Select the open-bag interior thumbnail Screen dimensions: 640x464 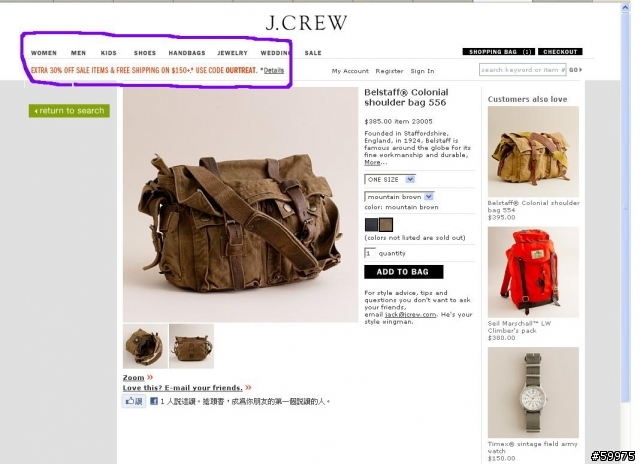[x=145, y=346]
